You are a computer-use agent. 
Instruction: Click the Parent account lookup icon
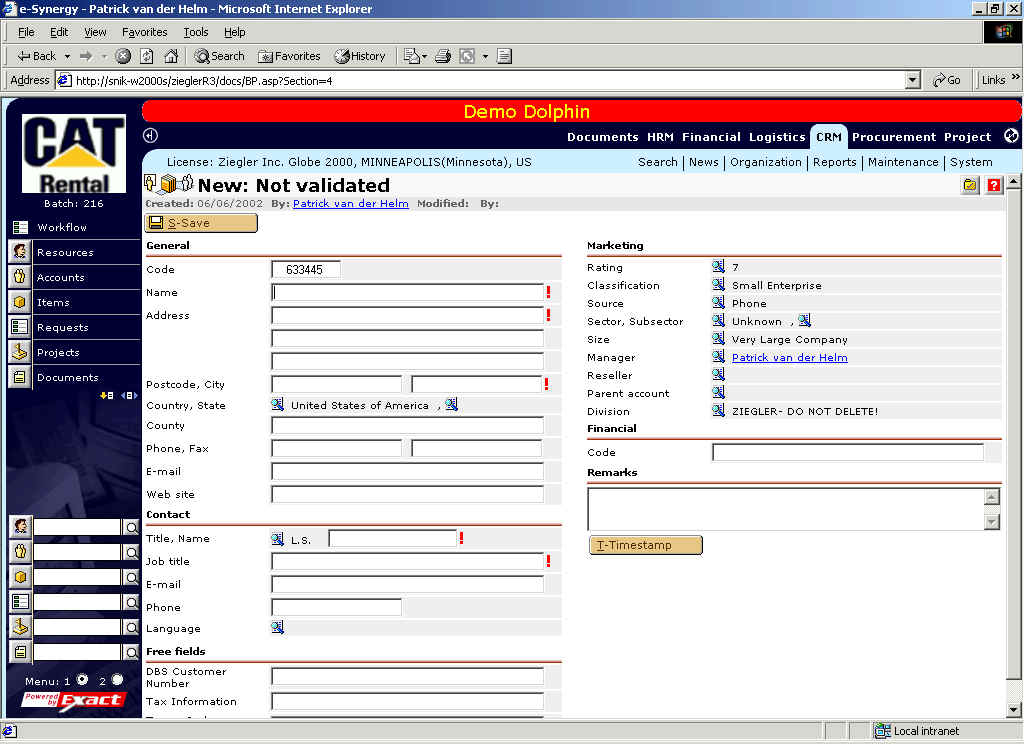[x=718, y=393]
